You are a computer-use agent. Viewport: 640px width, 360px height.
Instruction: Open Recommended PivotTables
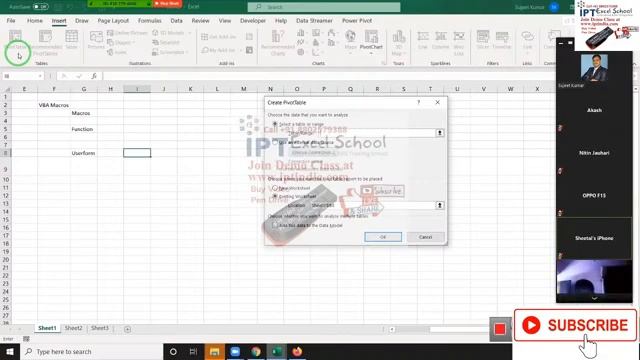click(x=45, y=43)
